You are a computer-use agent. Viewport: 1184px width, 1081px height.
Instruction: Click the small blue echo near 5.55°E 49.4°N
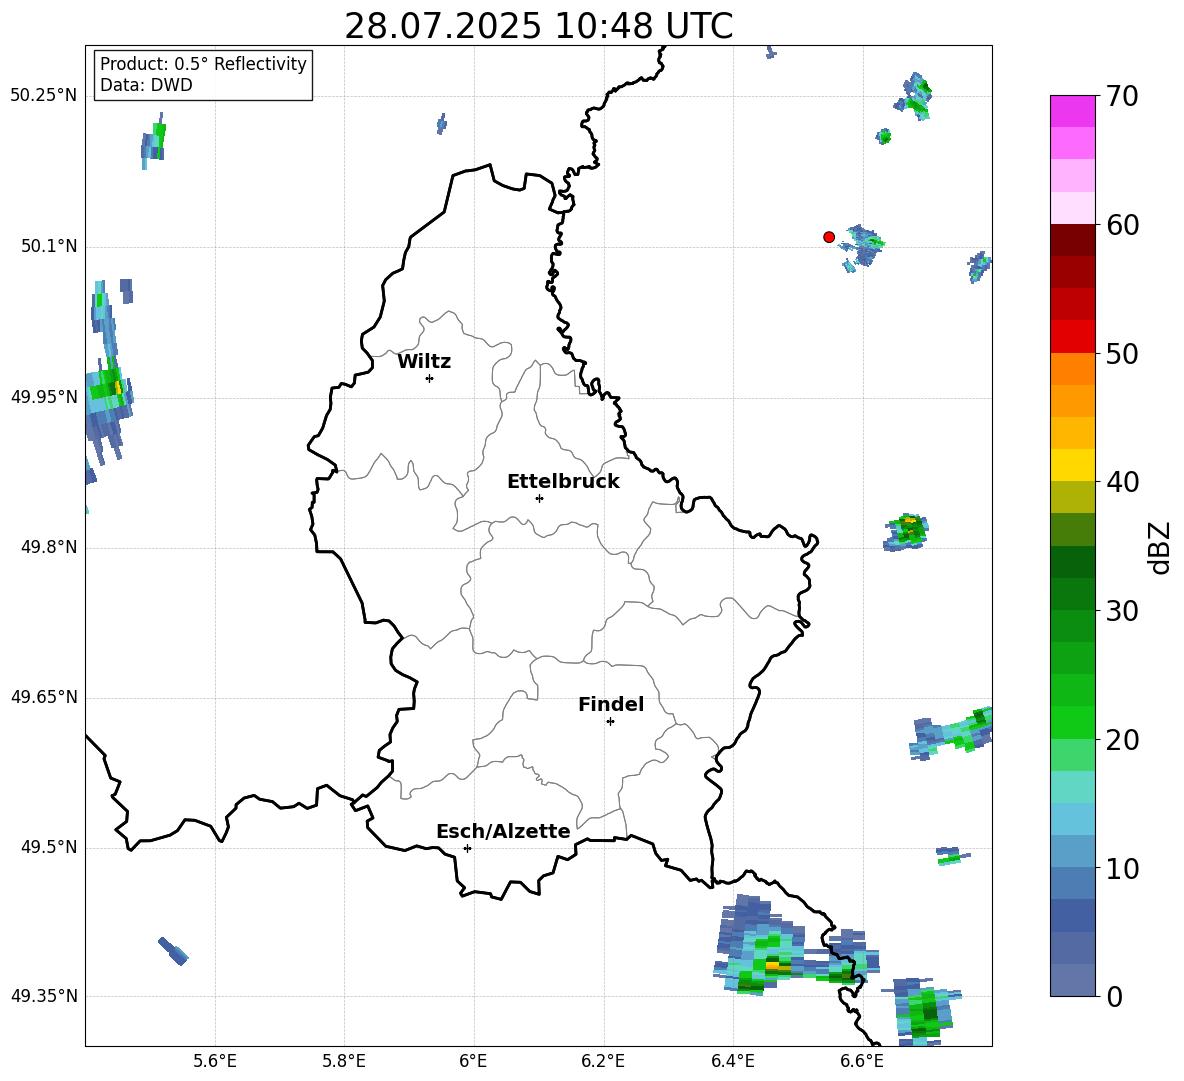173,950
